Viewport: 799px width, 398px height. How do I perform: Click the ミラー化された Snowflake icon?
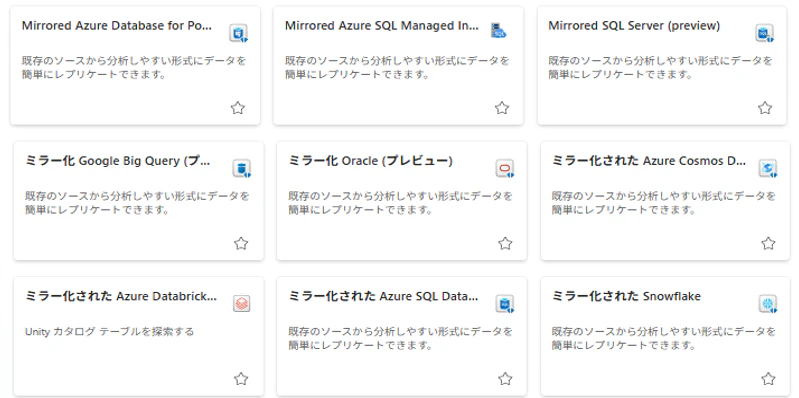click(x=768, y=304)
